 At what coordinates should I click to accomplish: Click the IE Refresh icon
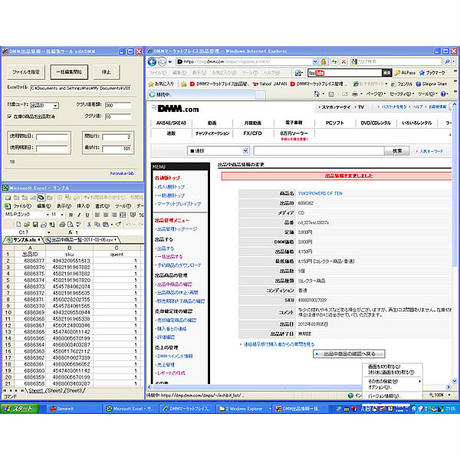(334, 62)
